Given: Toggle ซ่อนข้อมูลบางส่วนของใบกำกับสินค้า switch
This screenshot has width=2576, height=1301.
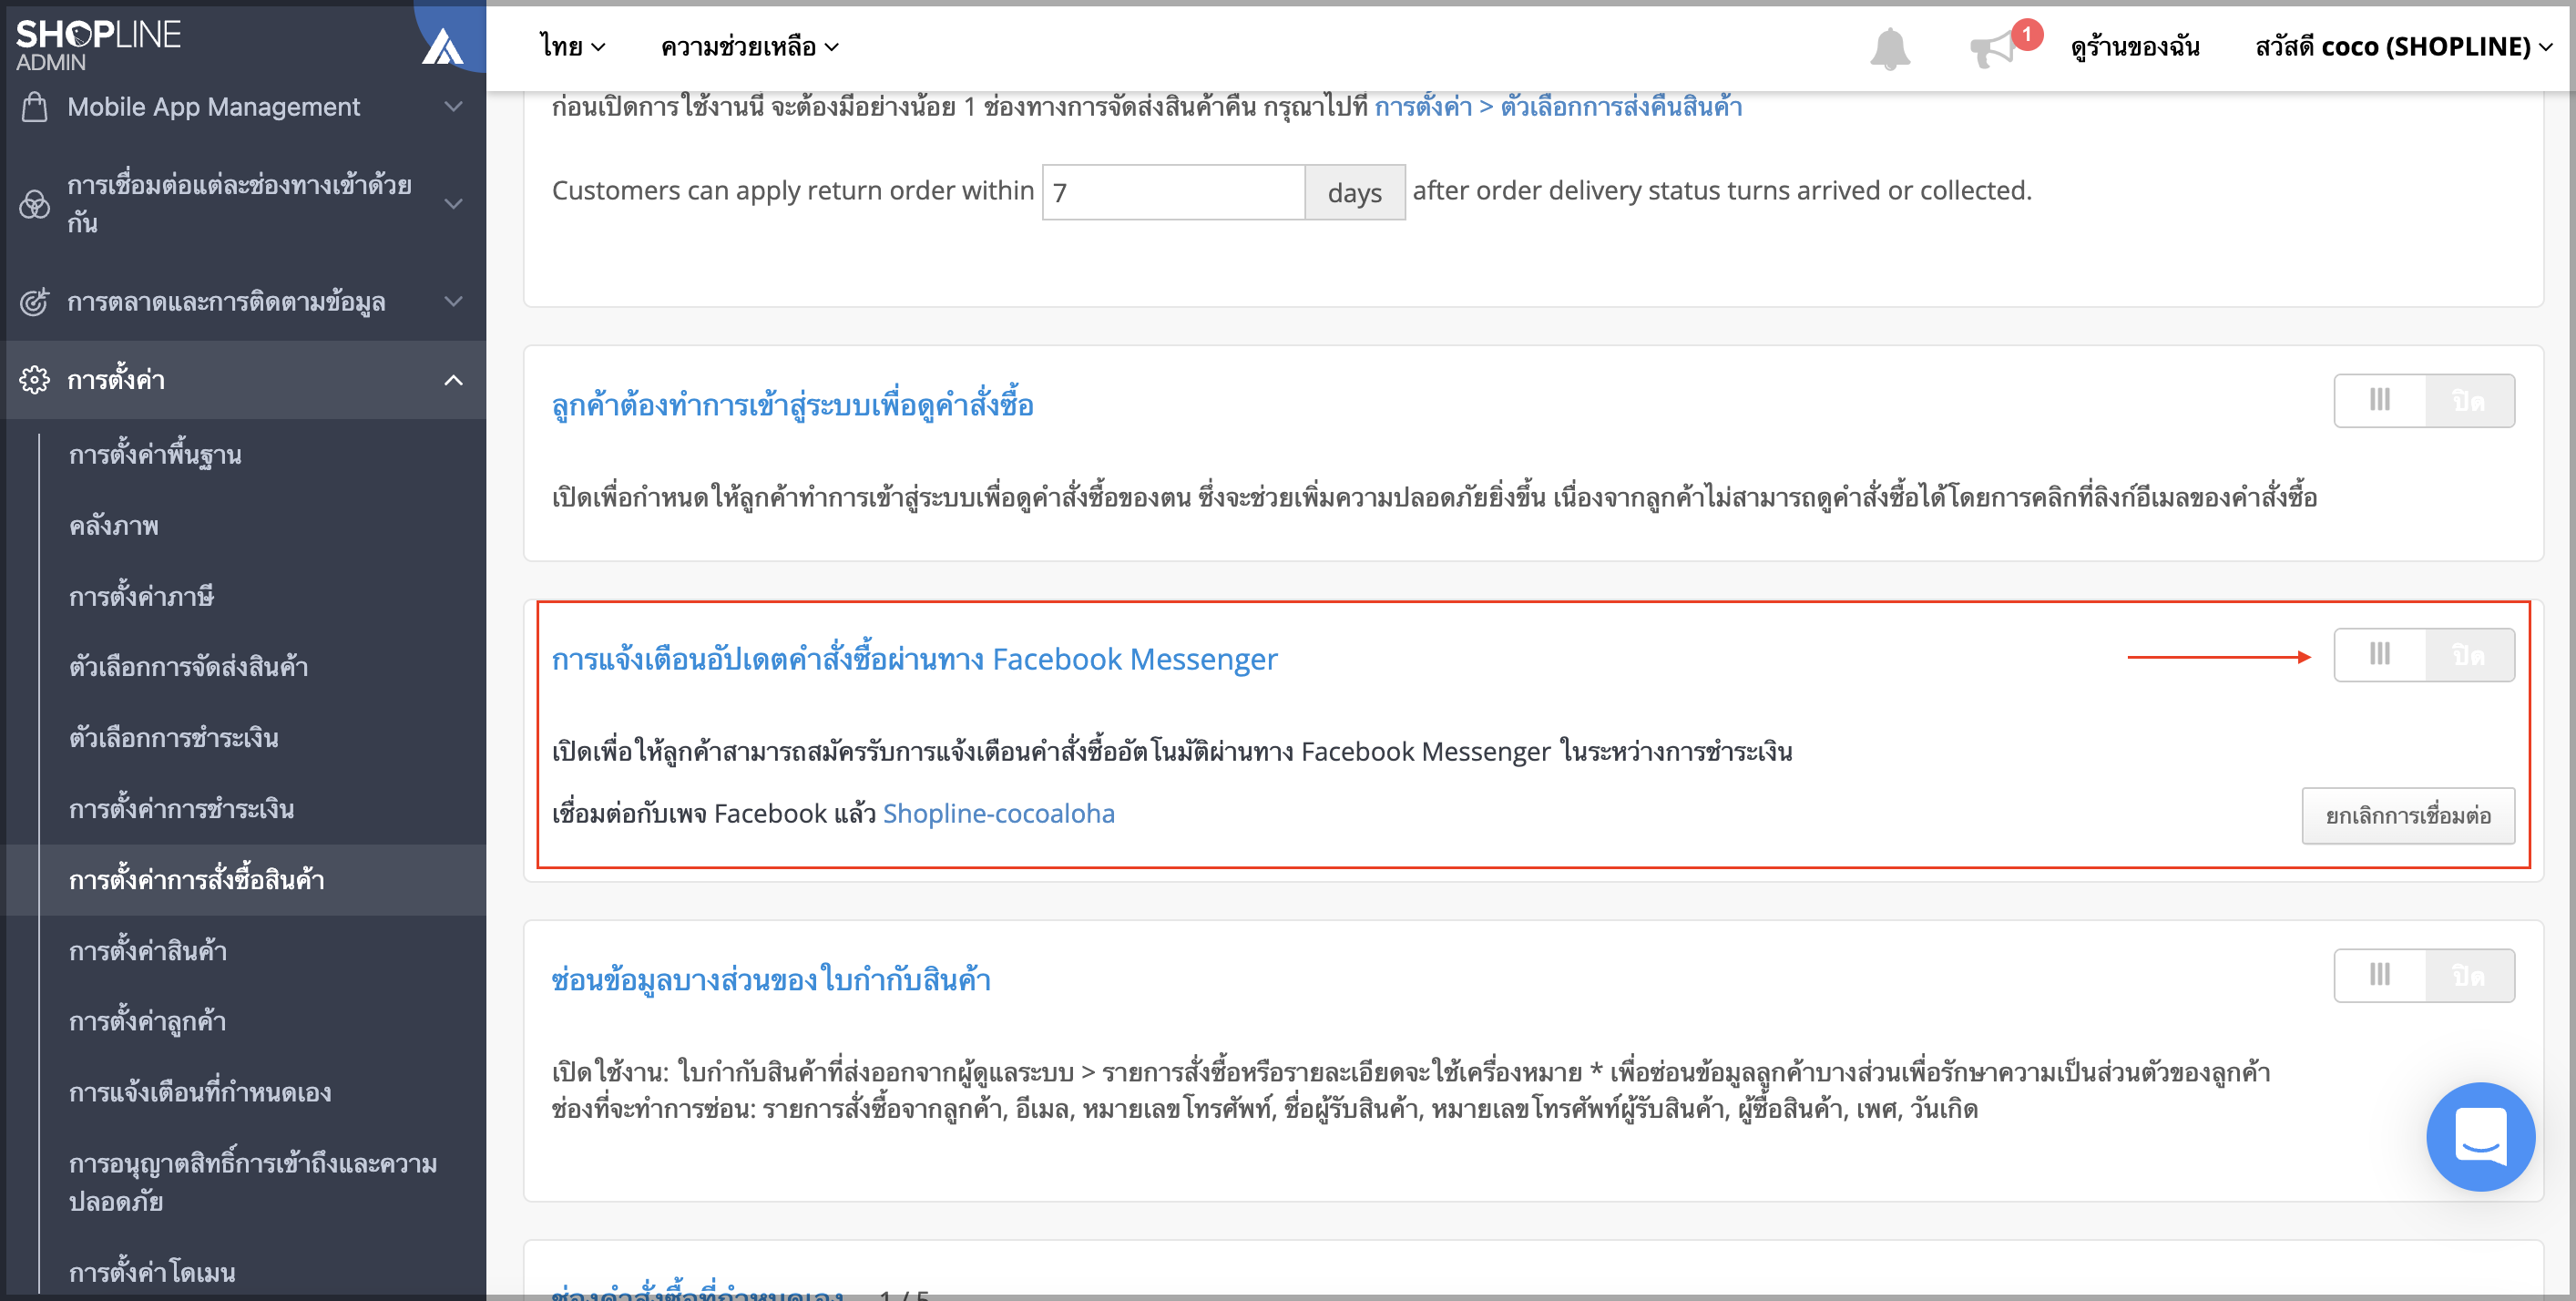Looking at the screenshot, I should click(2424, 975).
